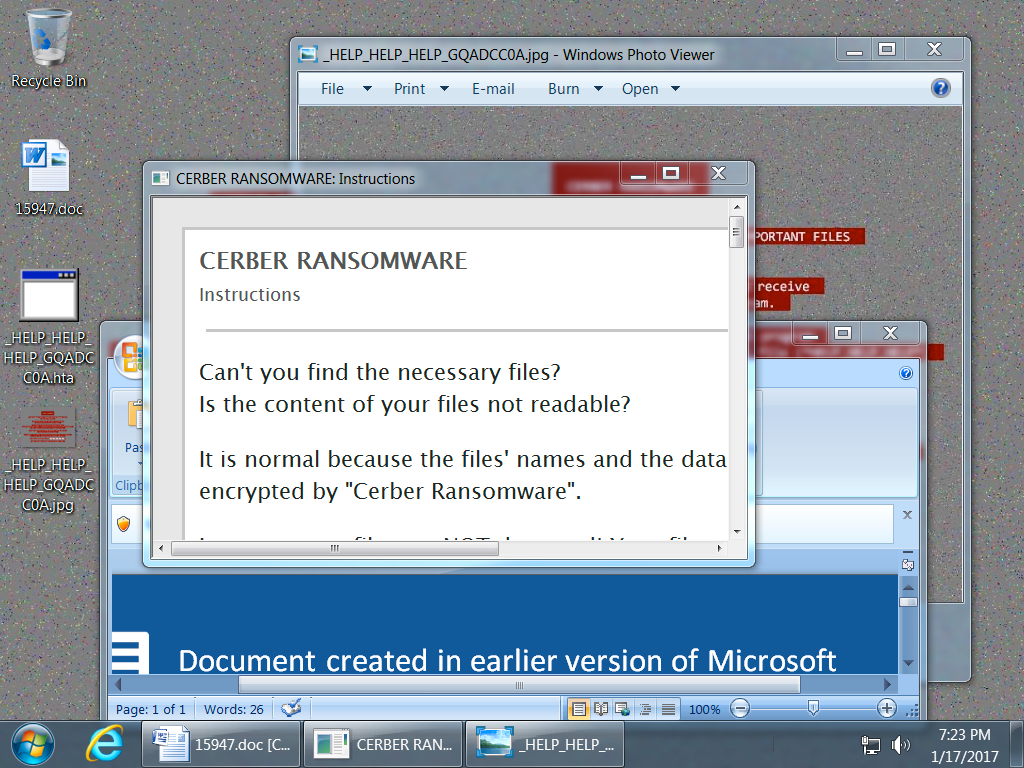The image size is (1024, 768).
Task: Click the zoom out minus button
Action: coord(740,709)
